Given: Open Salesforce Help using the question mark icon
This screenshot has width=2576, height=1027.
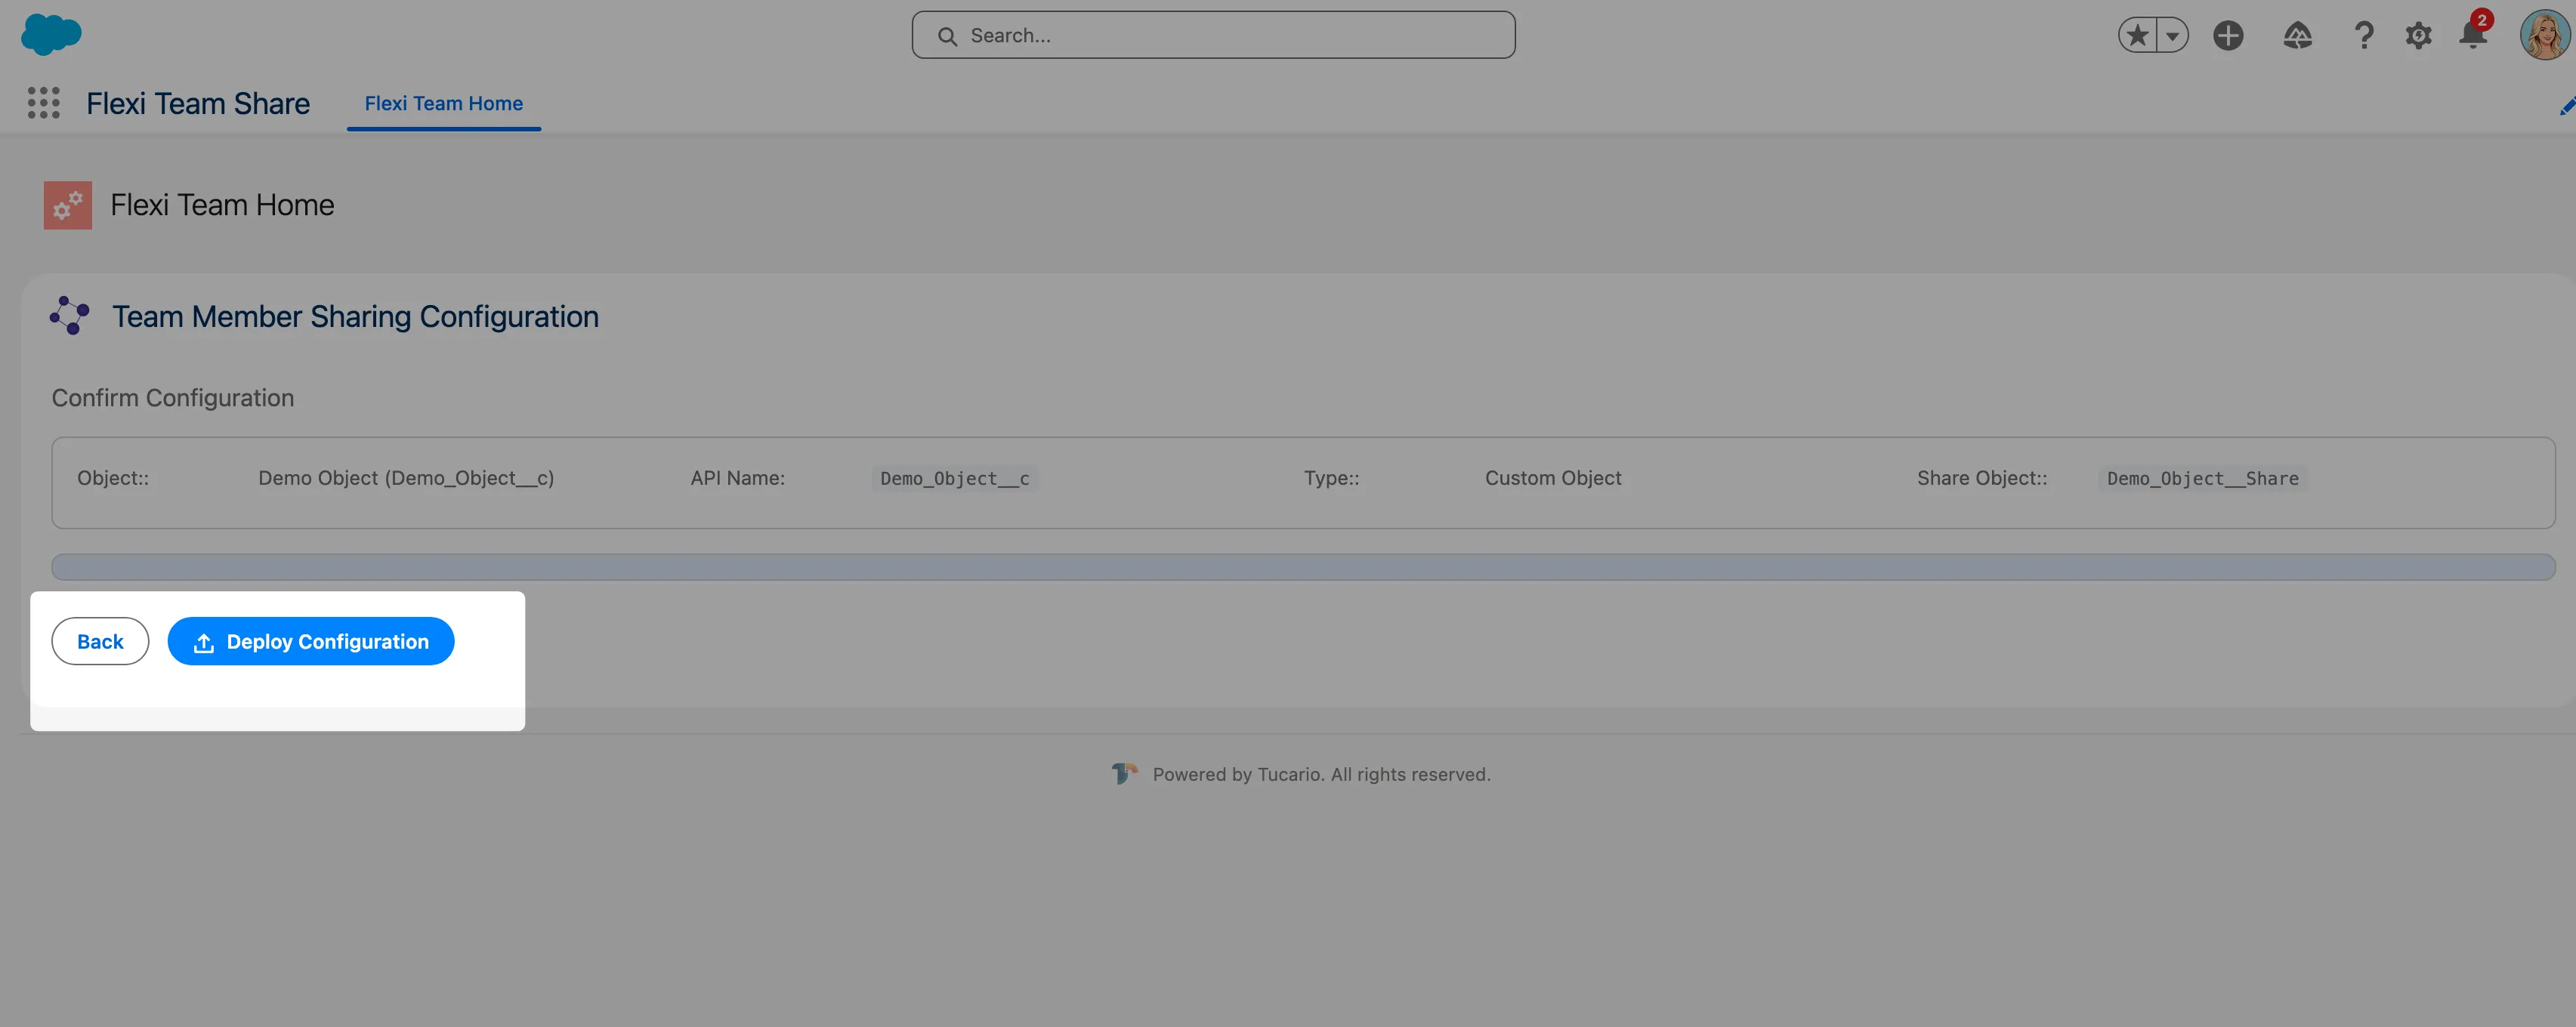Looking at the screenshot, I should point(2364,35).
